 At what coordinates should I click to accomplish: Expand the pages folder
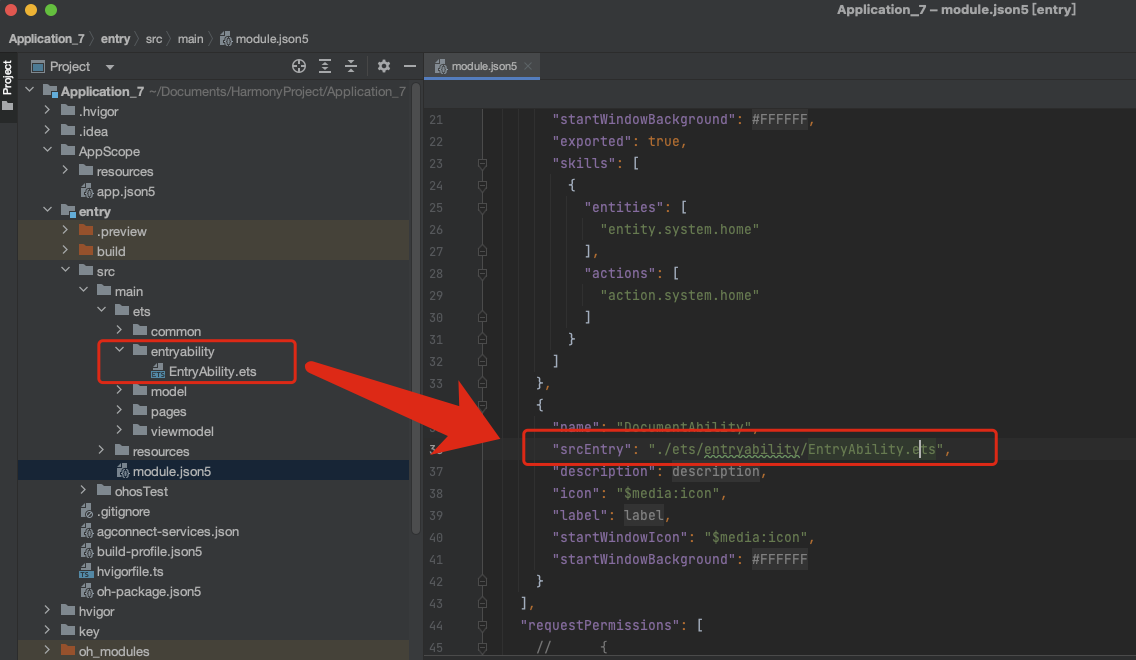point(119,411)
